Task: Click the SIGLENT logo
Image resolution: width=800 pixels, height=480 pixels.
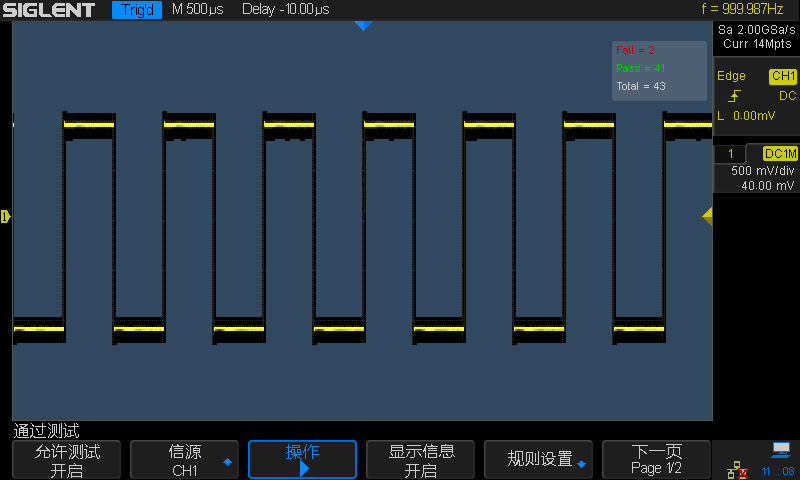Action: [x=49, y=10]
